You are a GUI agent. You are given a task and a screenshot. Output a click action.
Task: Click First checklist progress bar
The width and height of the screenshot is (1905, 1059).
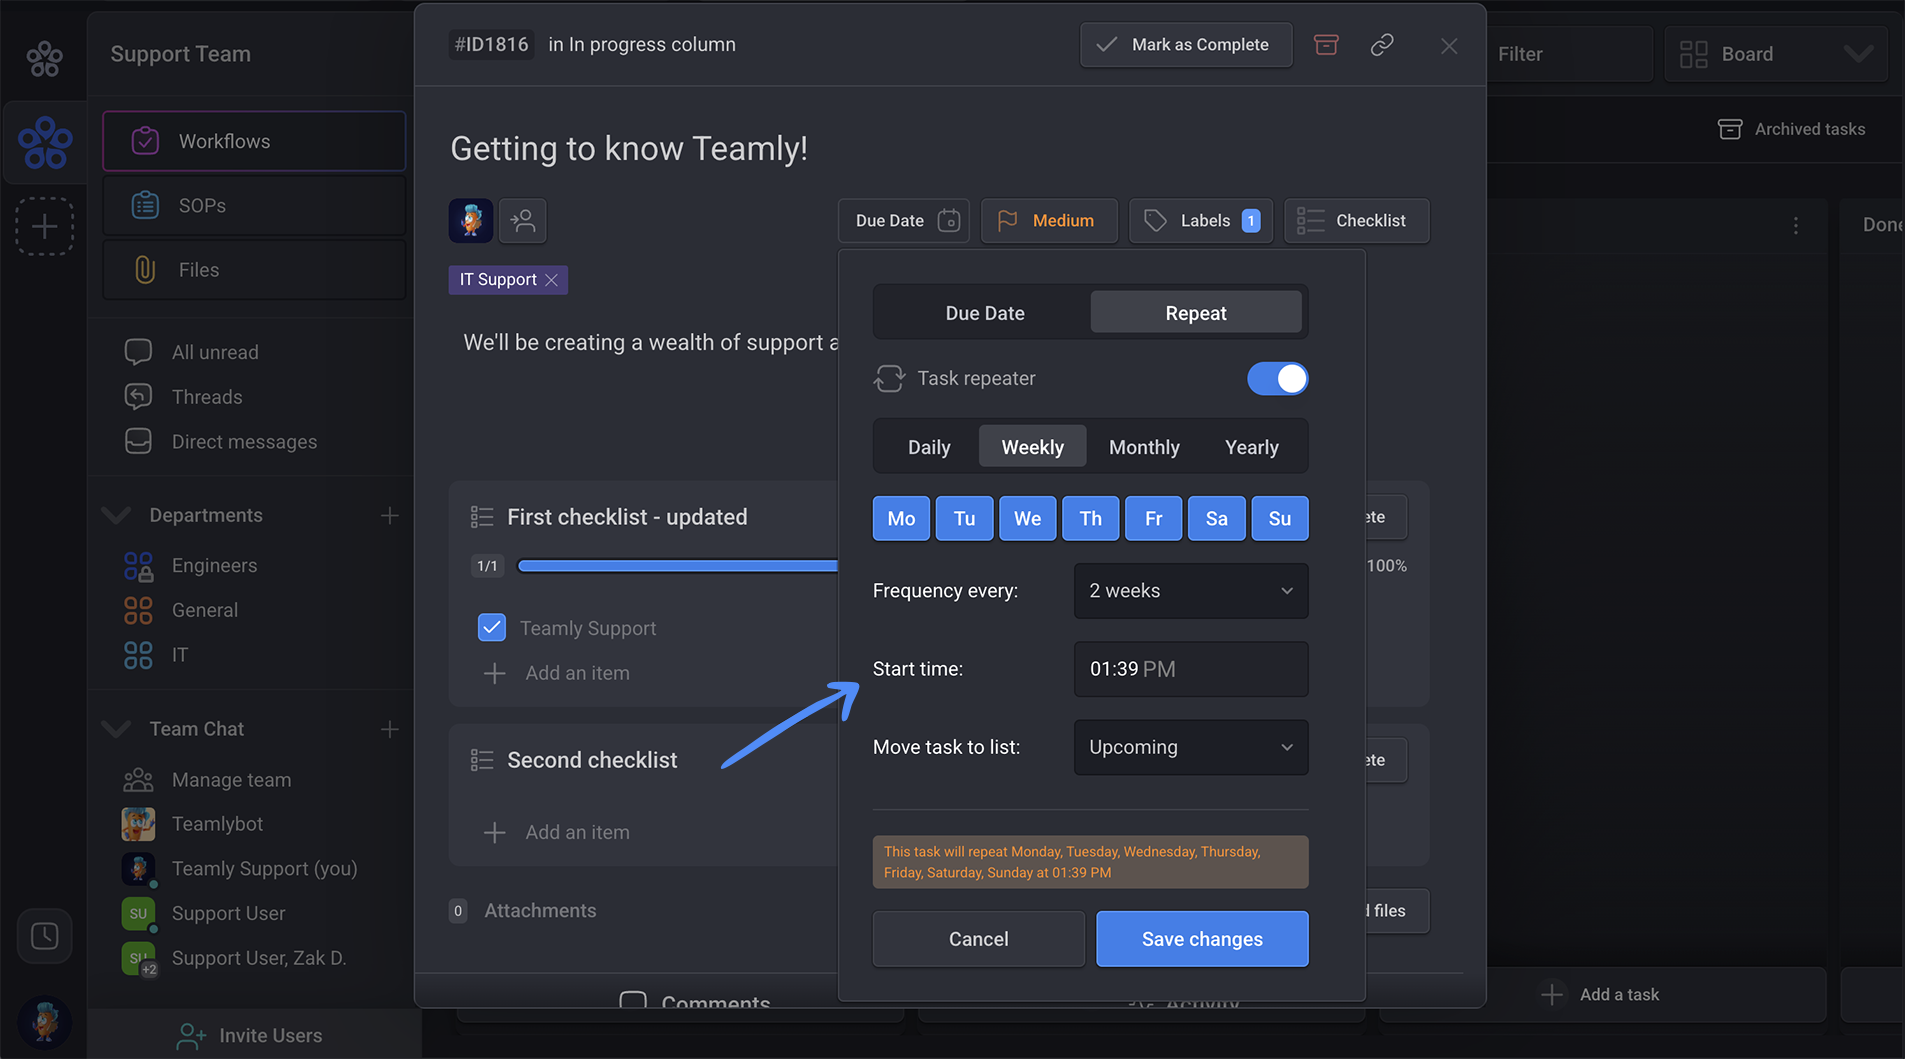point(678,566)
